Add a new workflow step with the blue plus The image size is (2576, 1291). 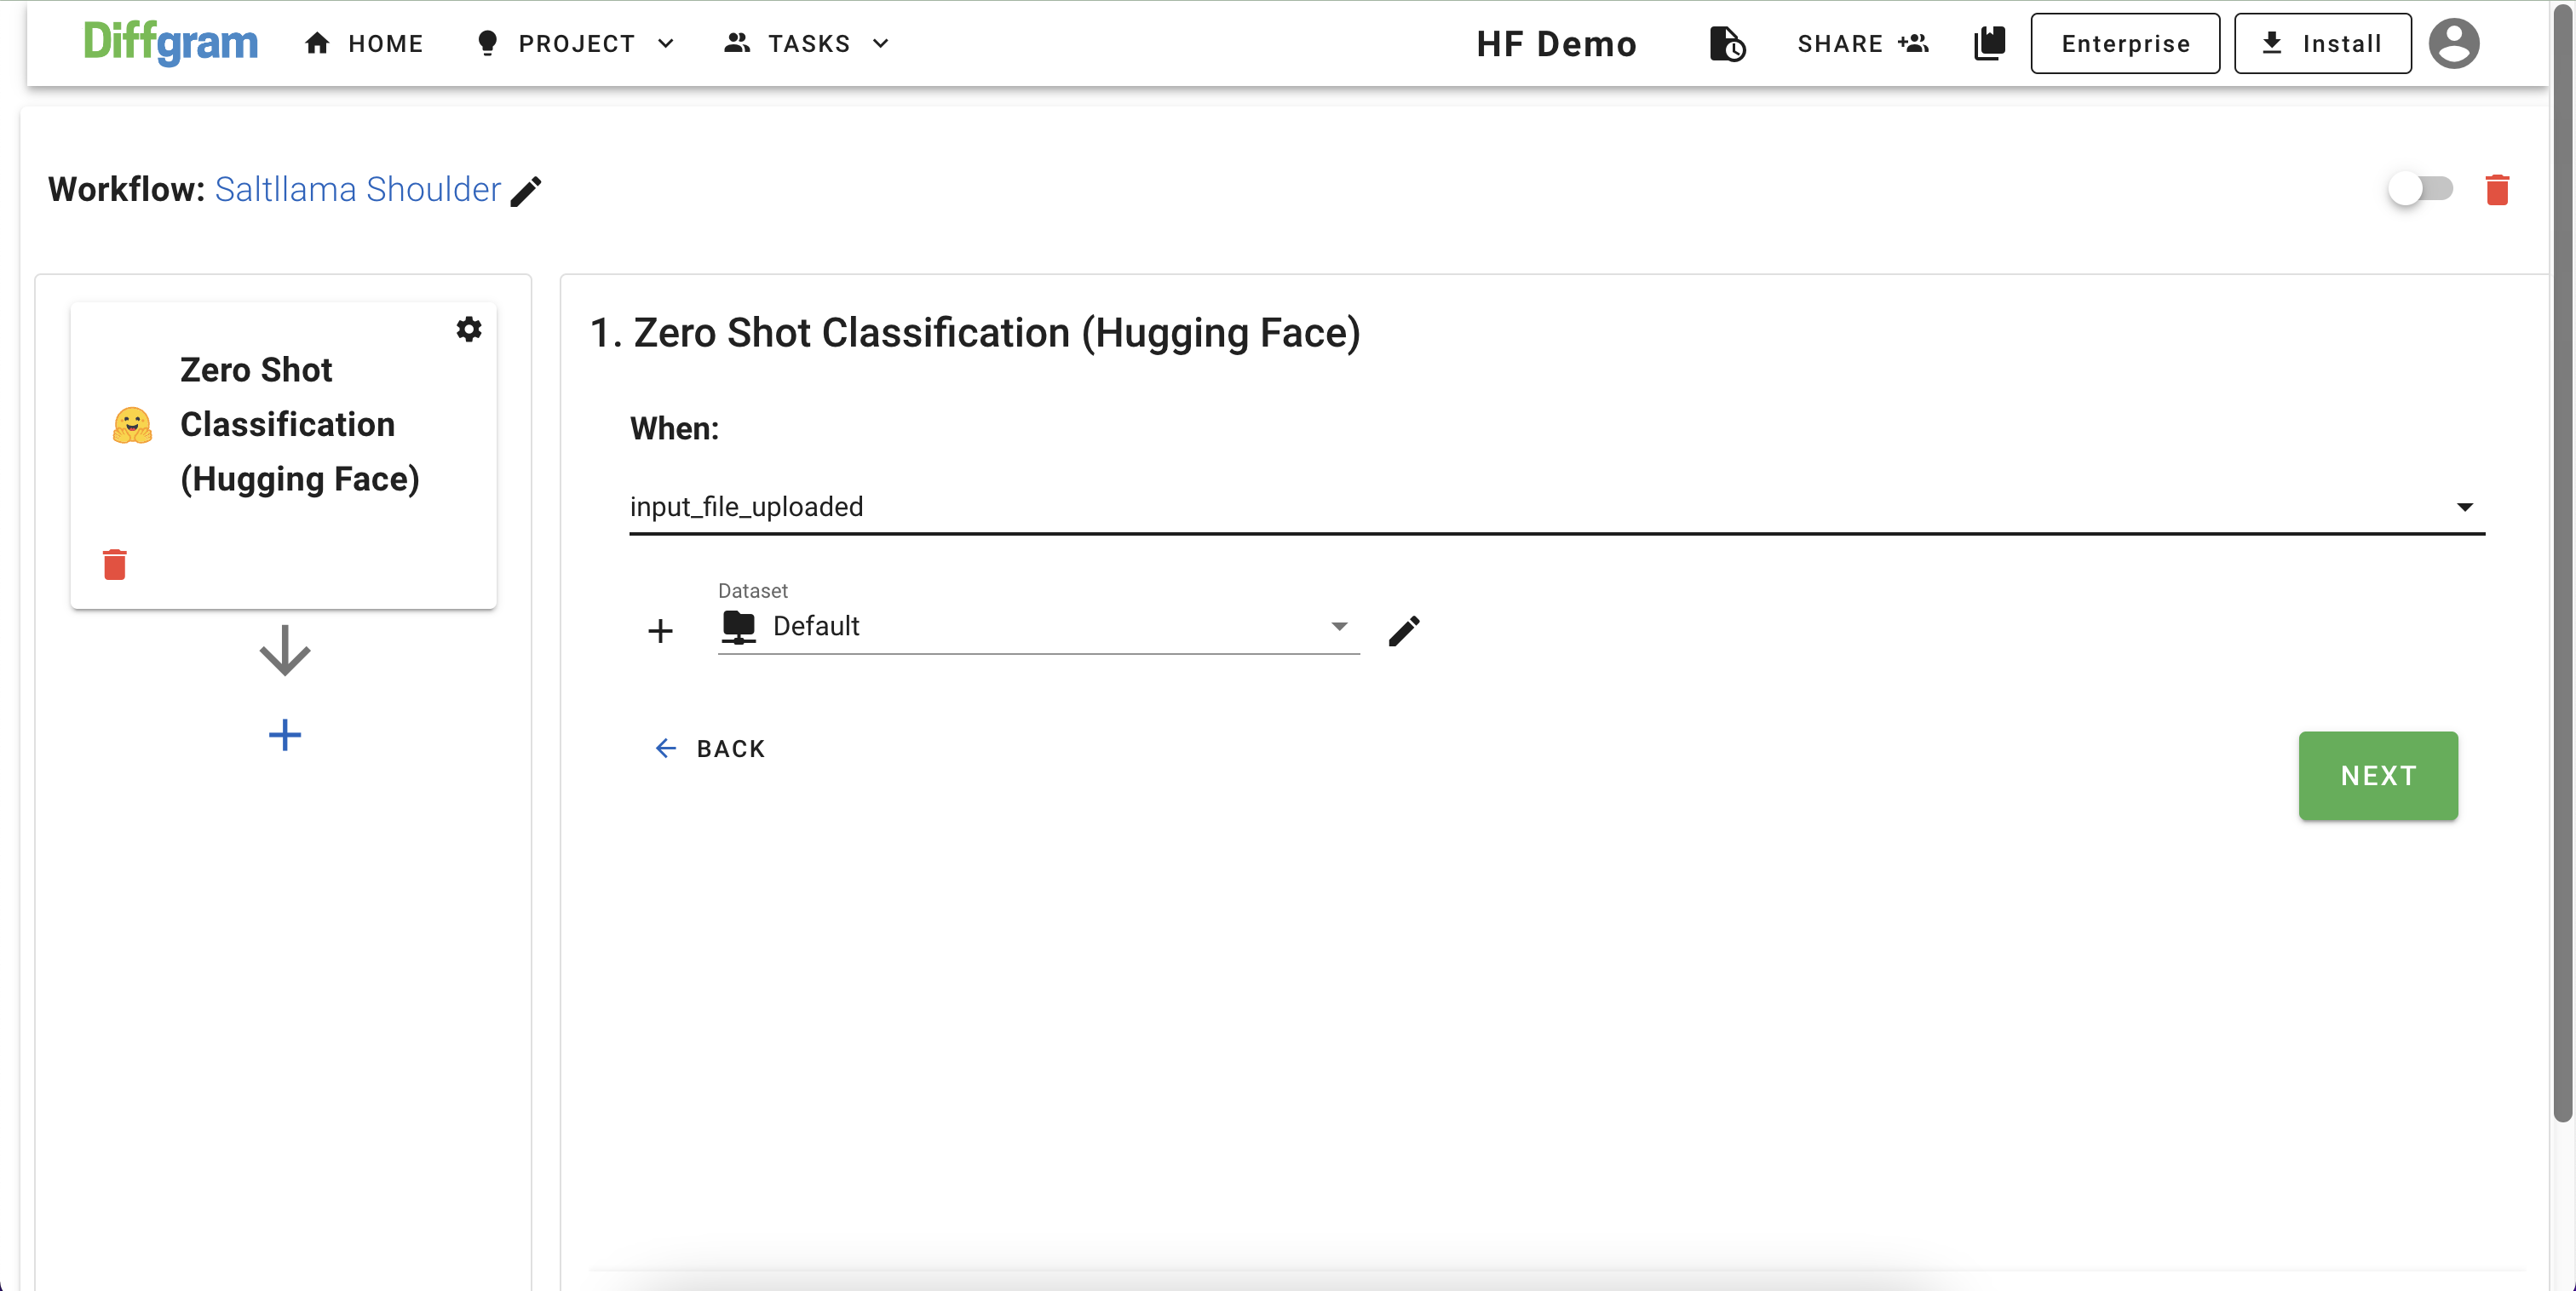pyautogui.click(x=285, y=735)
